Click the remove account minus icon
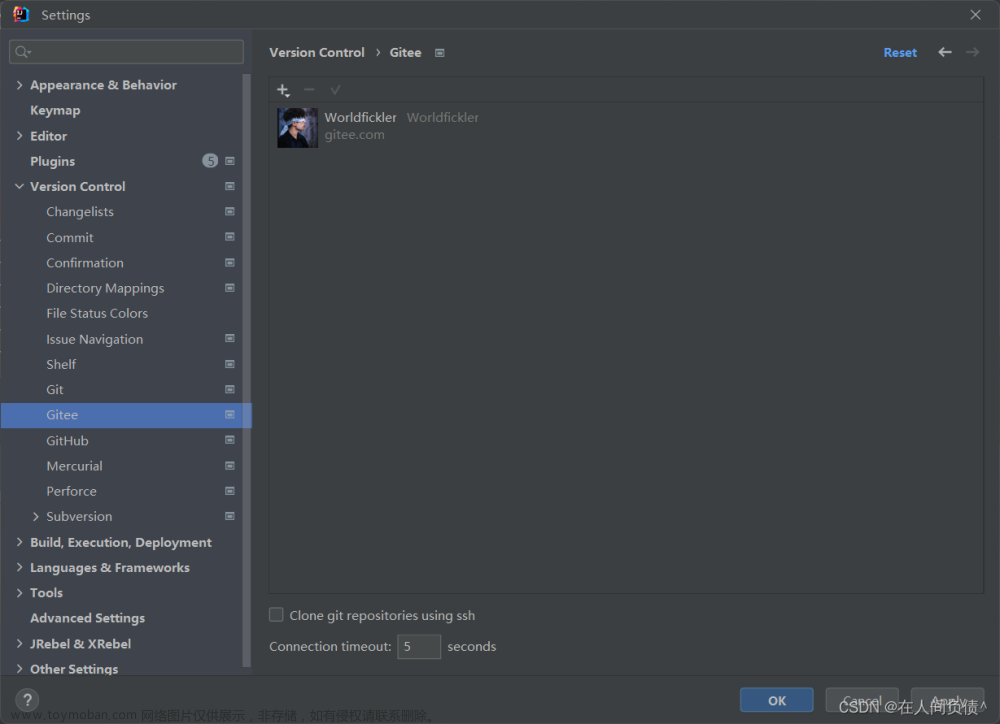The image size is (1000, 724). (309, 89)
